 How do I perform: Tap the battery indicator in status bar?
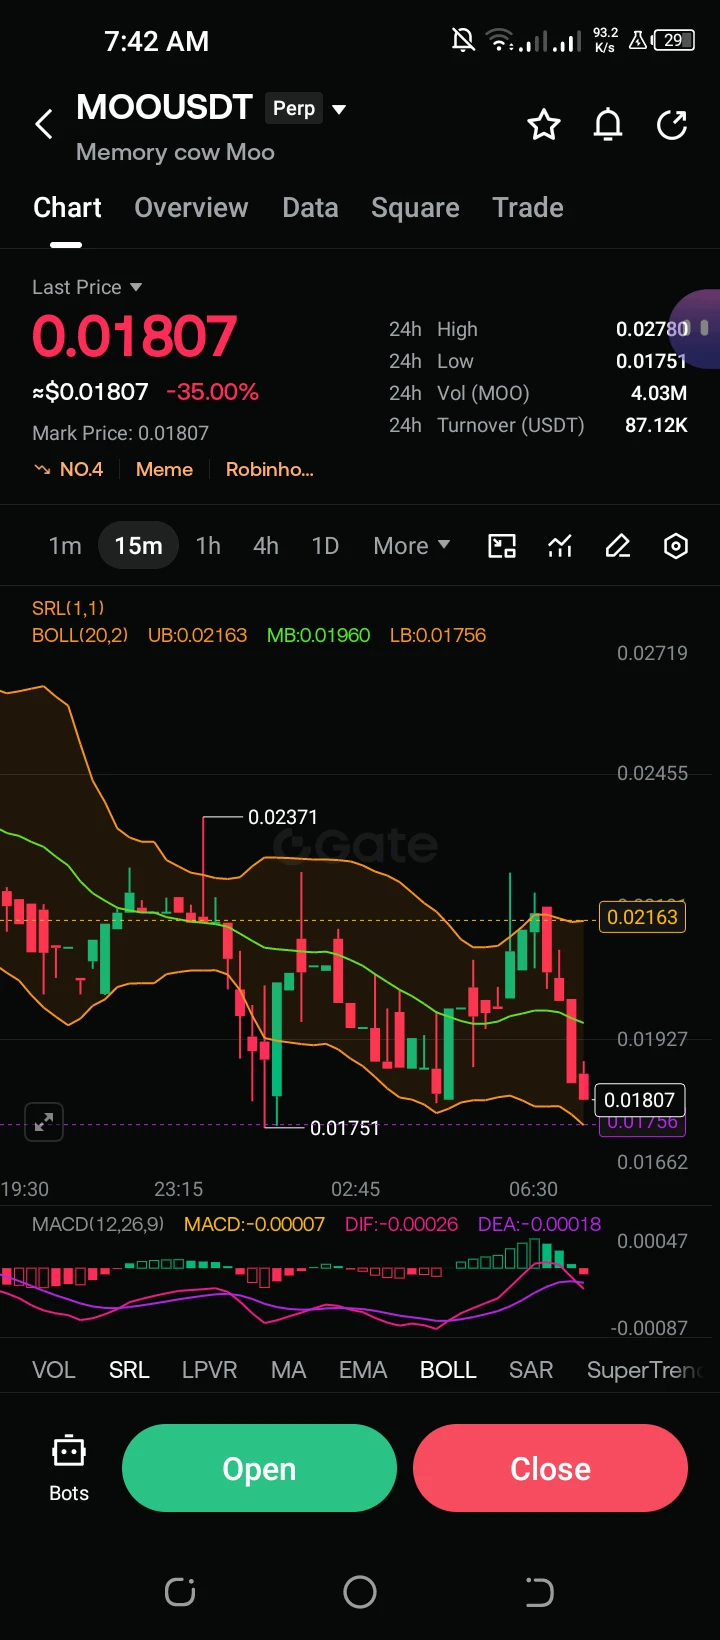(674, 40)
